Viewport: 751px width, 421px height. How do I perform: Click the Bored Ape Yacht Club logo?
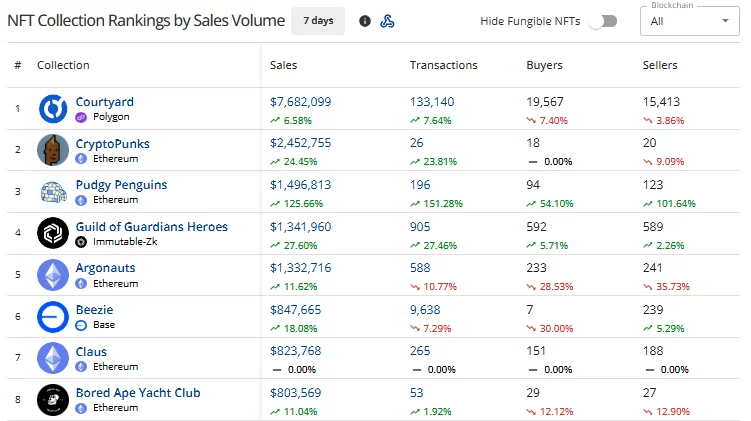pyautogui.click(x=53, y=400)
